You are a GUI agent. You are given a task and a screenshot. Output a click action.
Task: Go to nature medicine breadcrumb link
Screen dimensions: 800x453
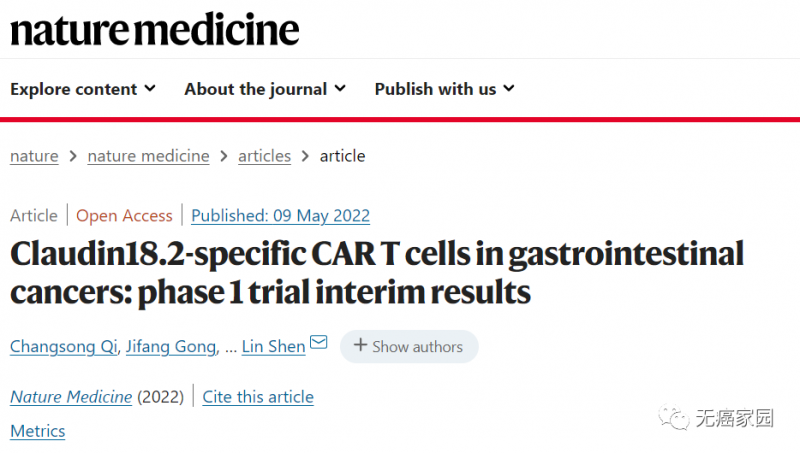click(x=148, y=156)
